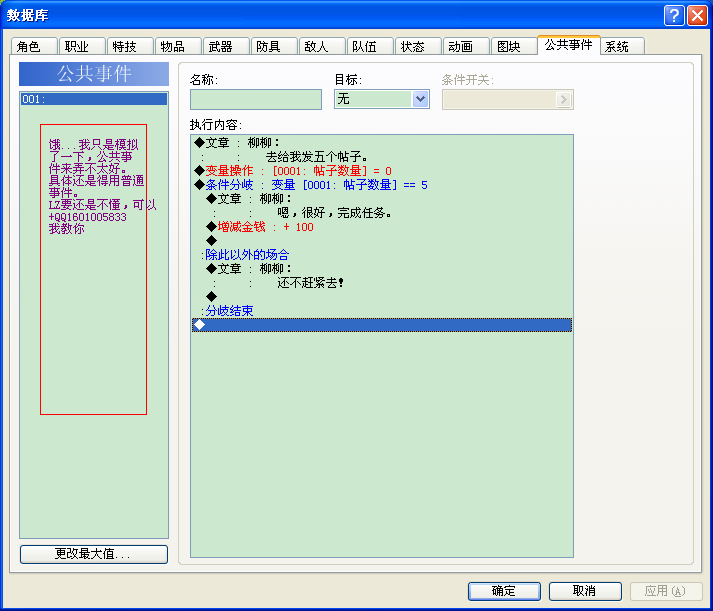
Task: Switch to the 特技 tab
Action: click(x=130, y=46)
